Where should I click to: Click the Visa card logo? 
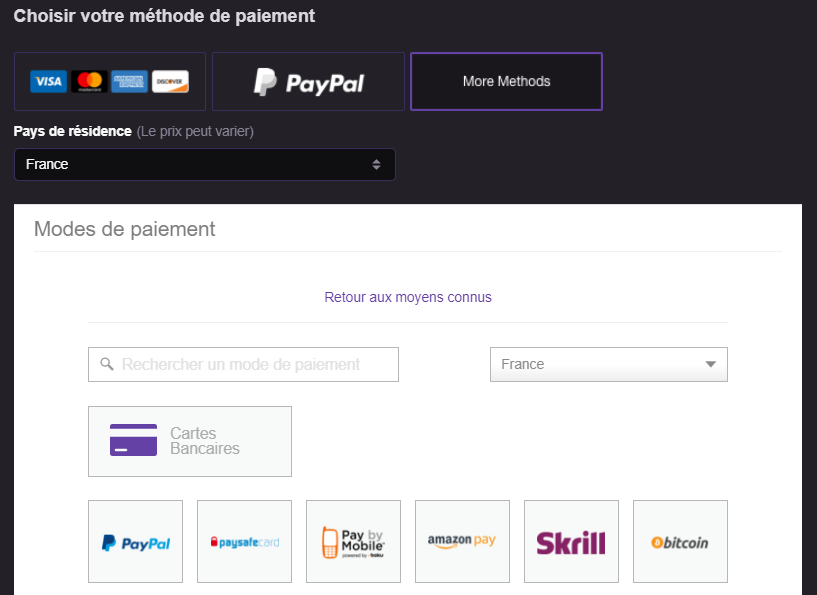(x=48, y=81)
